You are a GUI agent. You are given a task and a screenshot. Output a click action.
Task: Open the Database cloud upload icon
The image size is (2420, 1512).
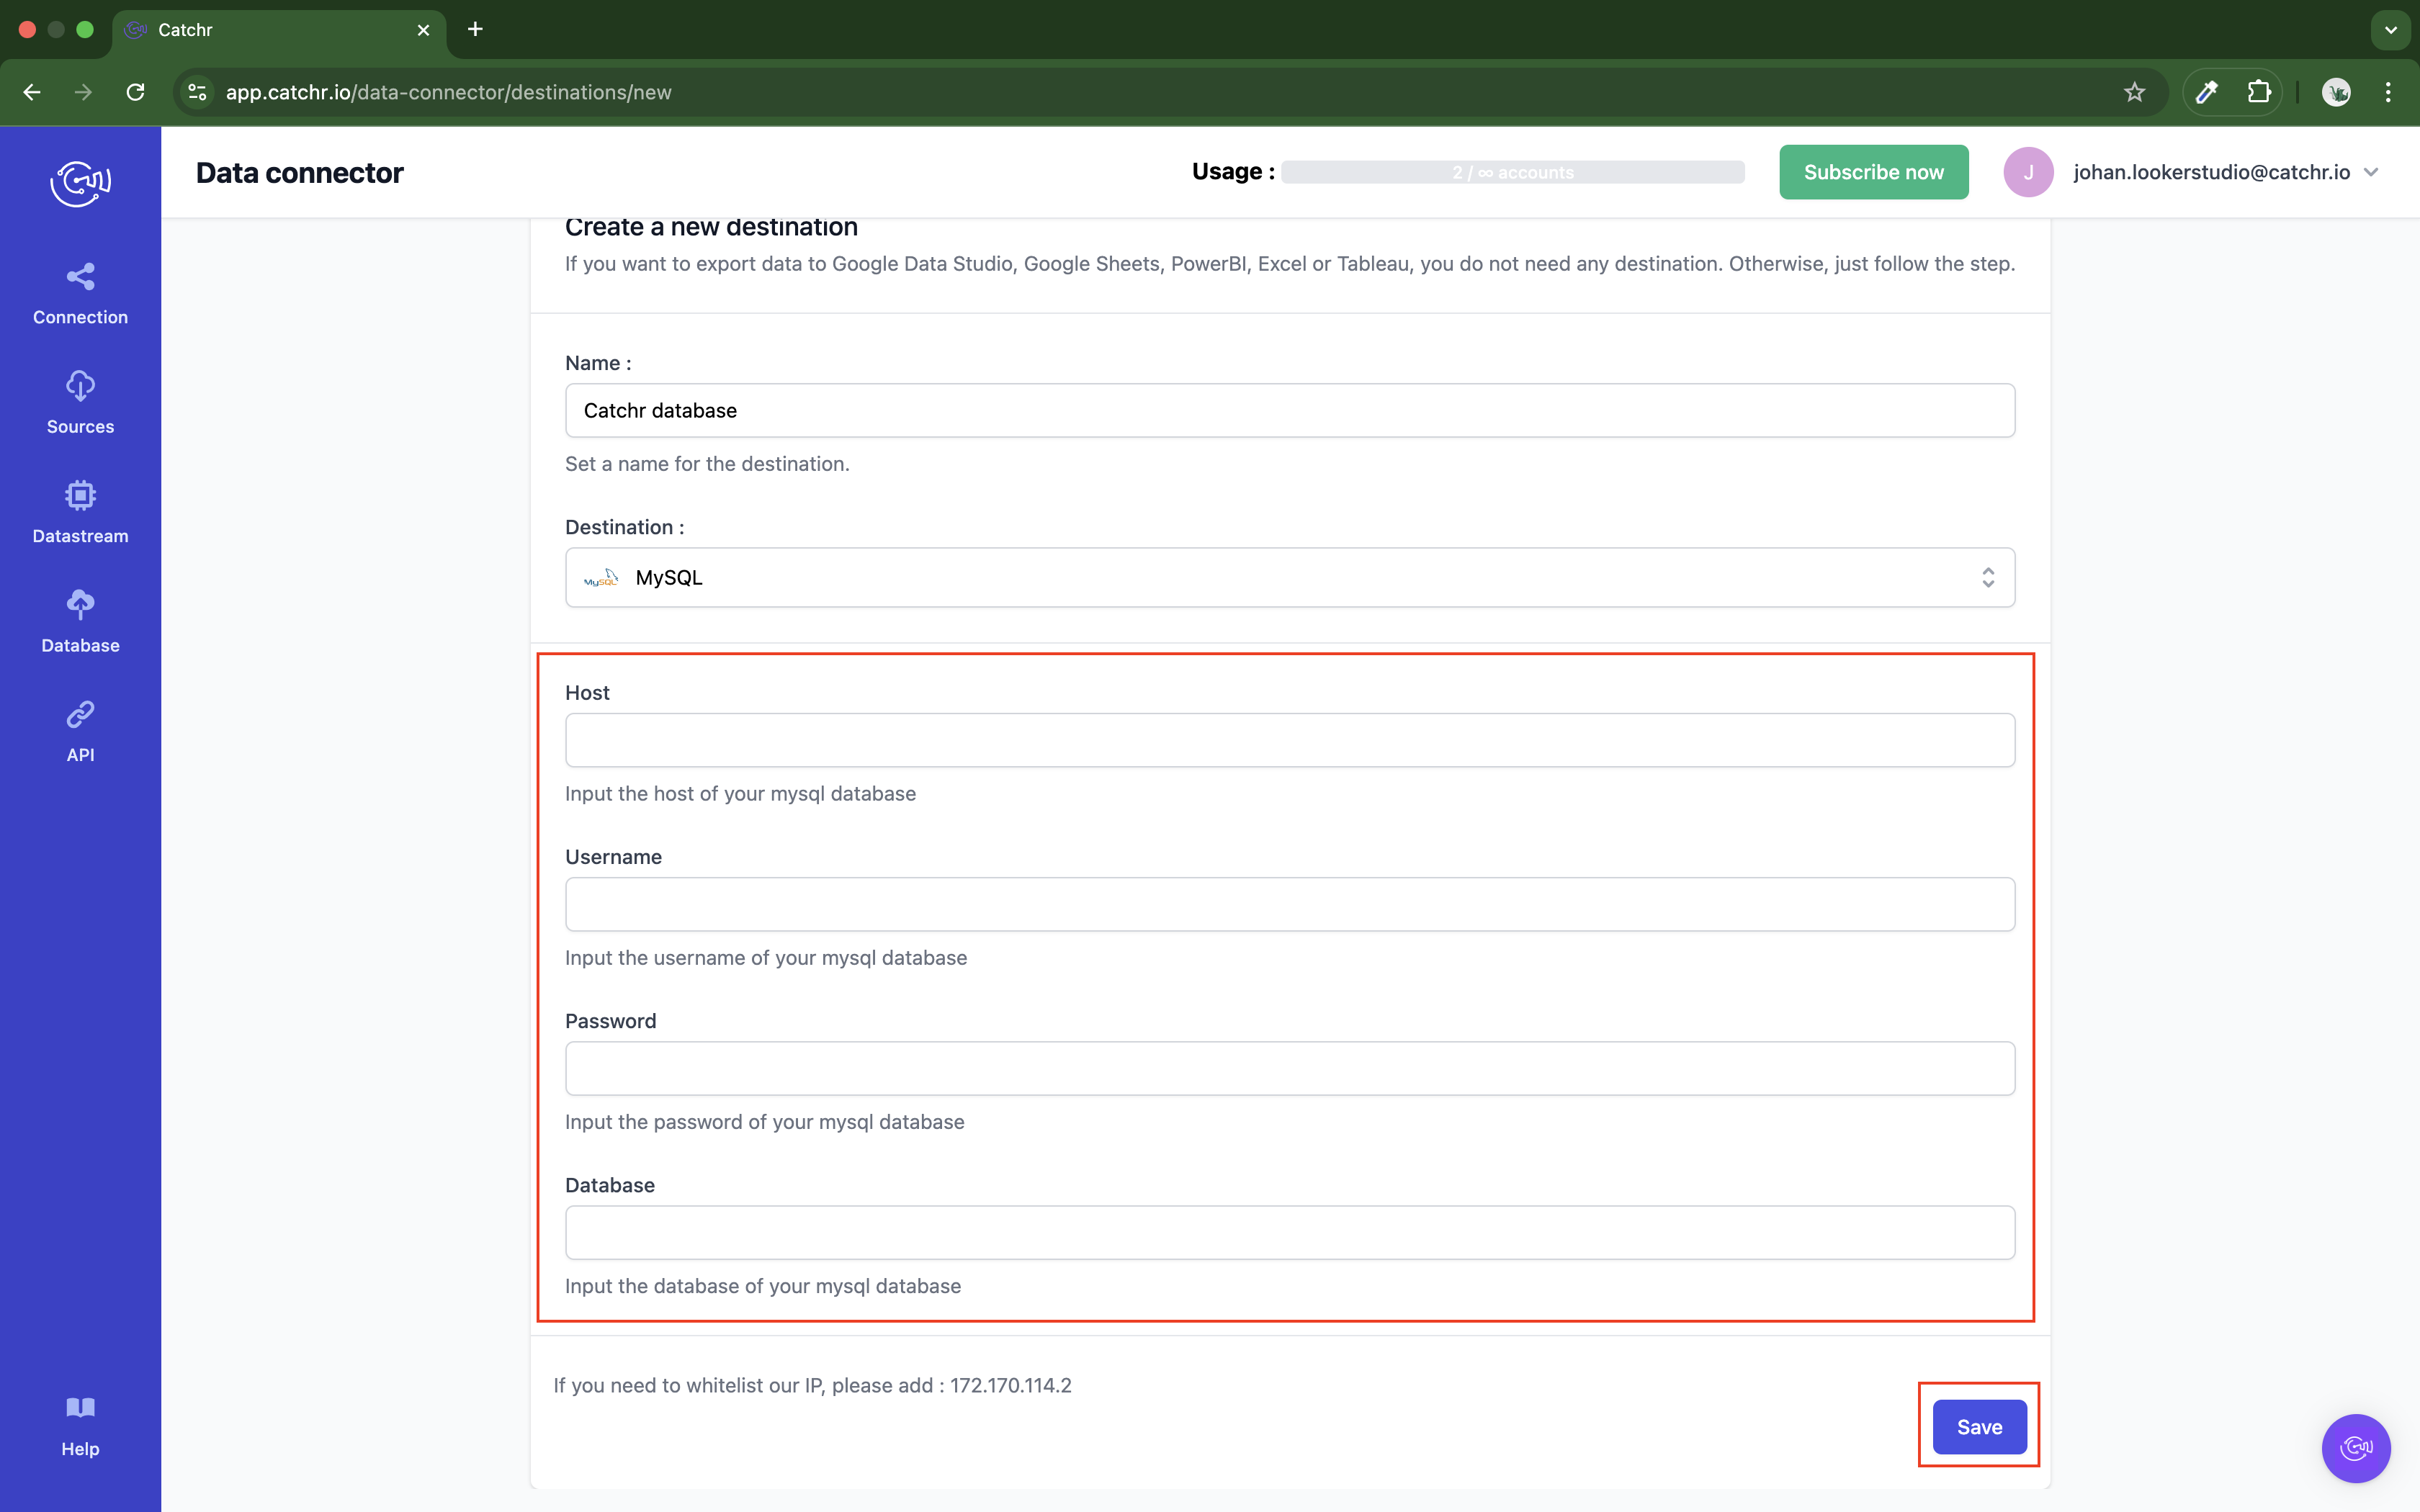tap(80, 604)
